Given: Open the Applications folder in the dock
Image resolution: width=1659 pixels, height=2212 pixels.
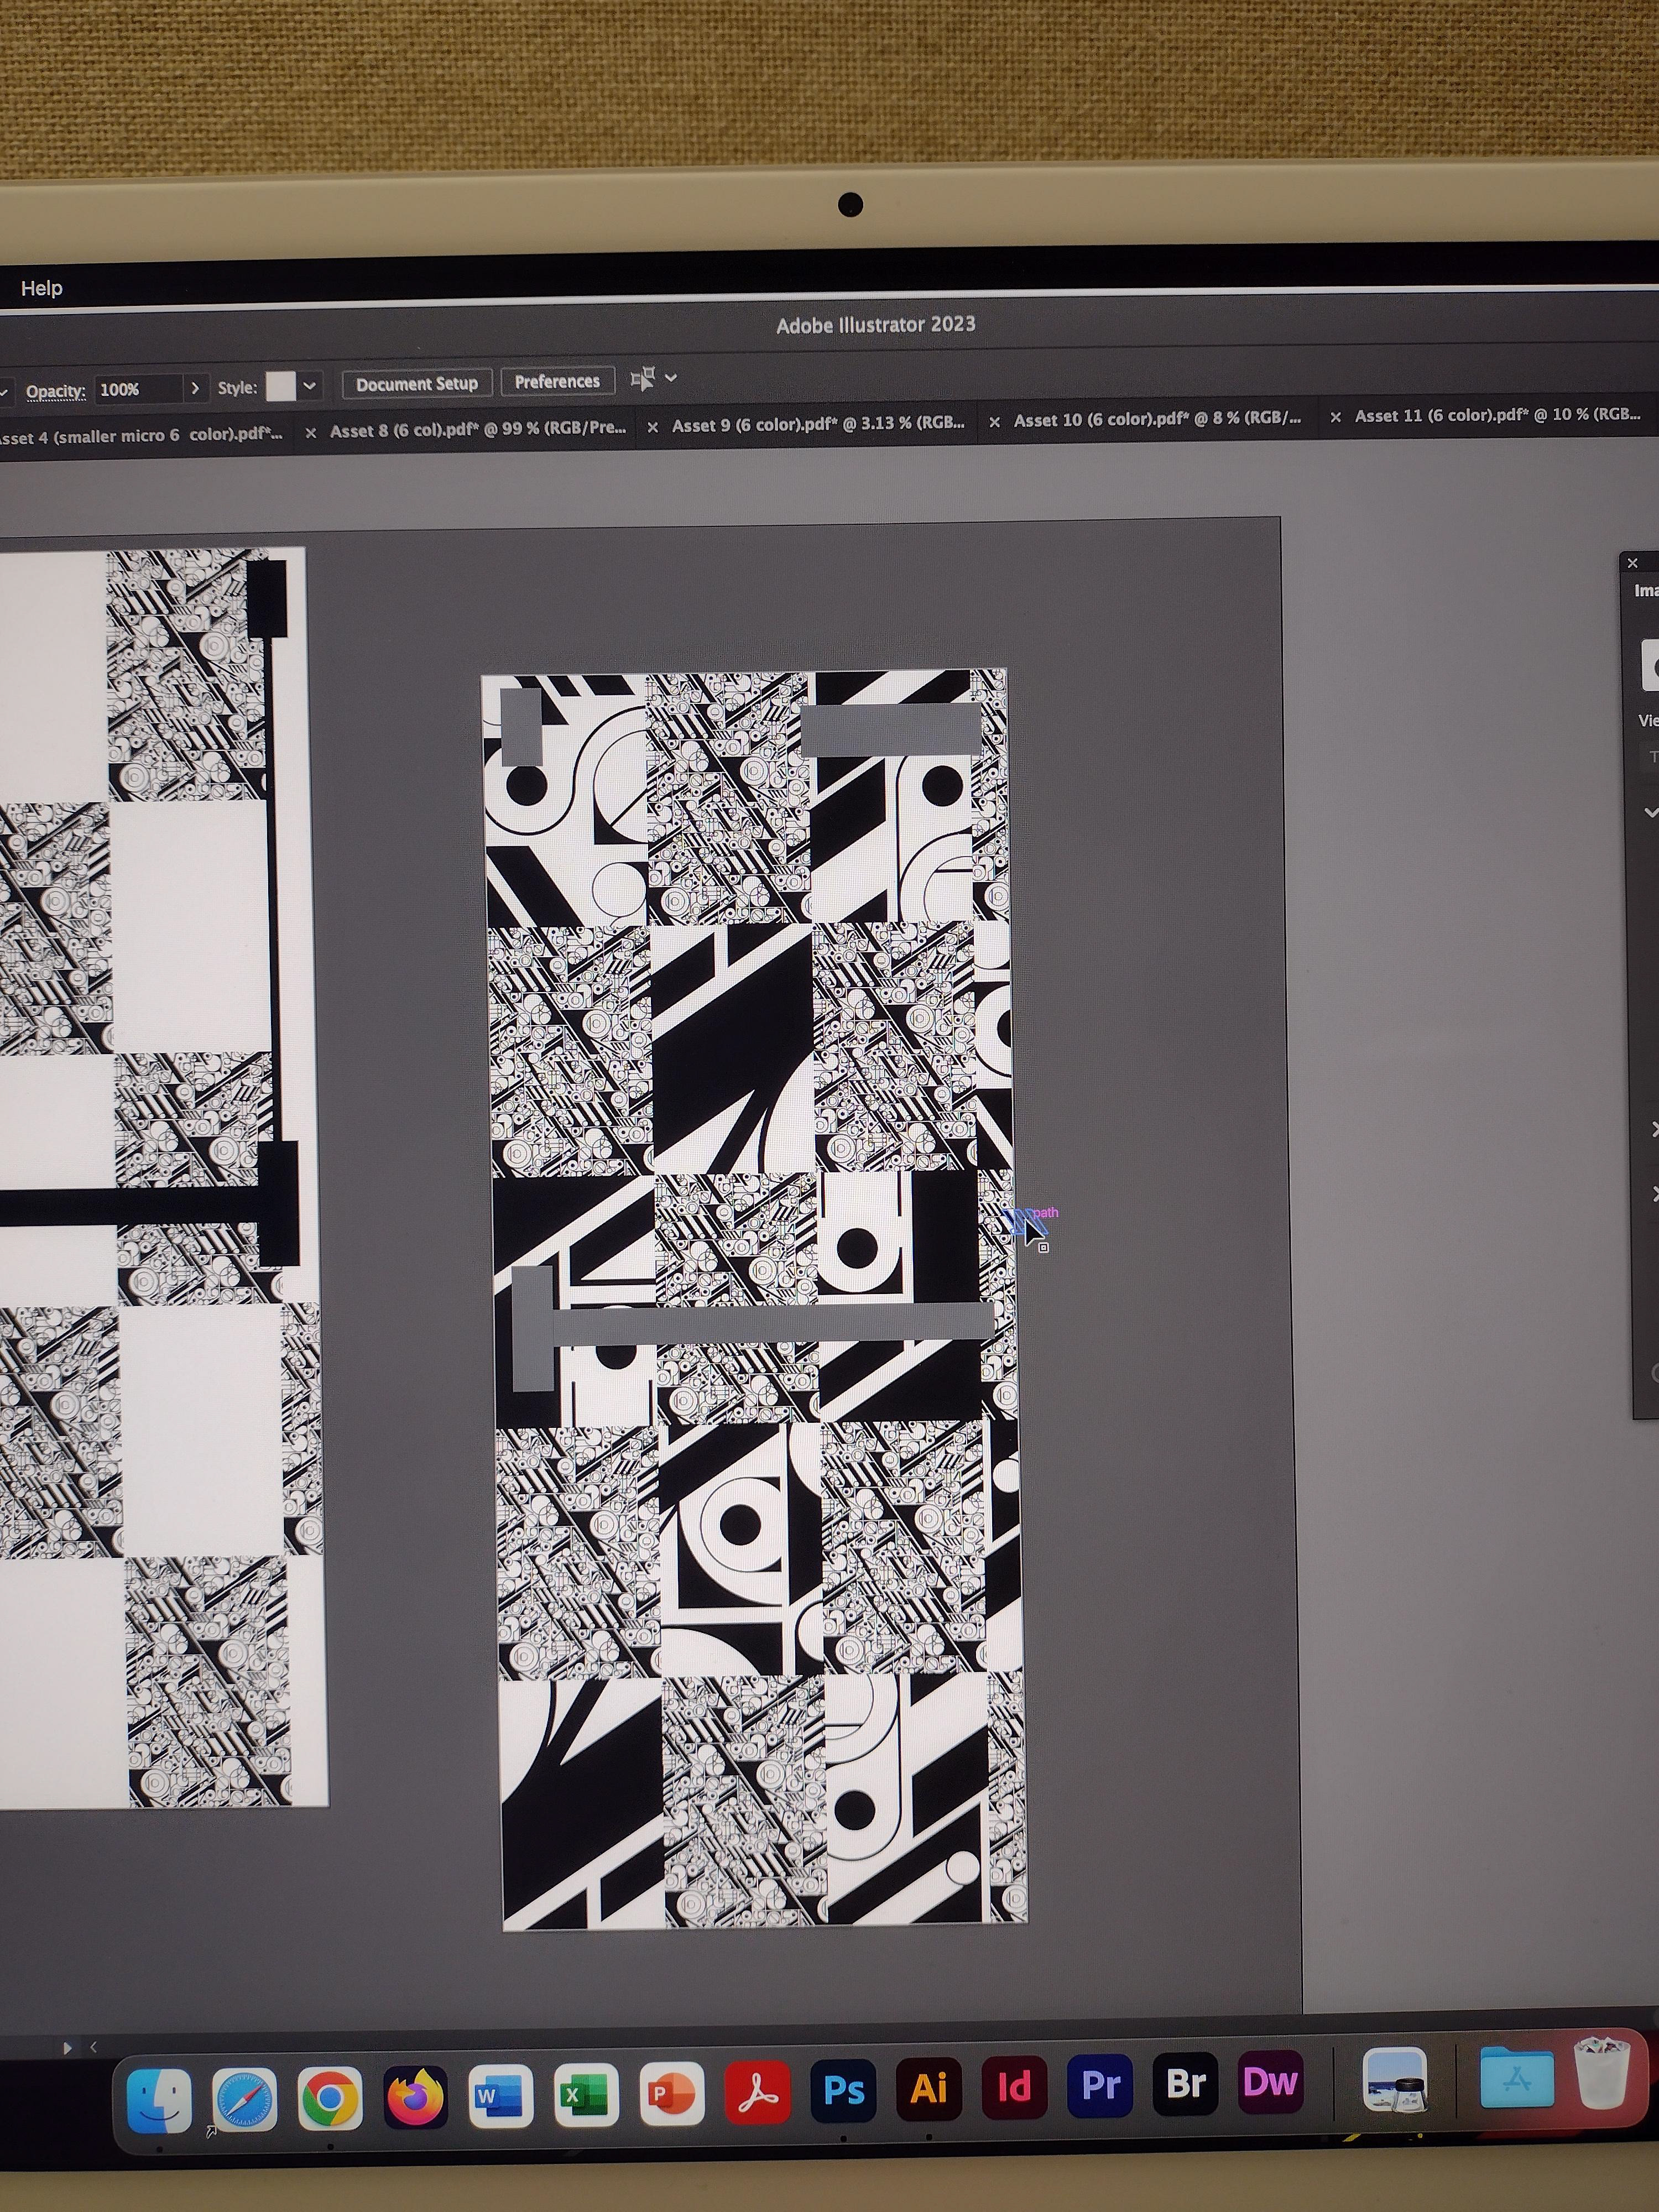Looking at the screenshot, I should coord(1517,2078).
